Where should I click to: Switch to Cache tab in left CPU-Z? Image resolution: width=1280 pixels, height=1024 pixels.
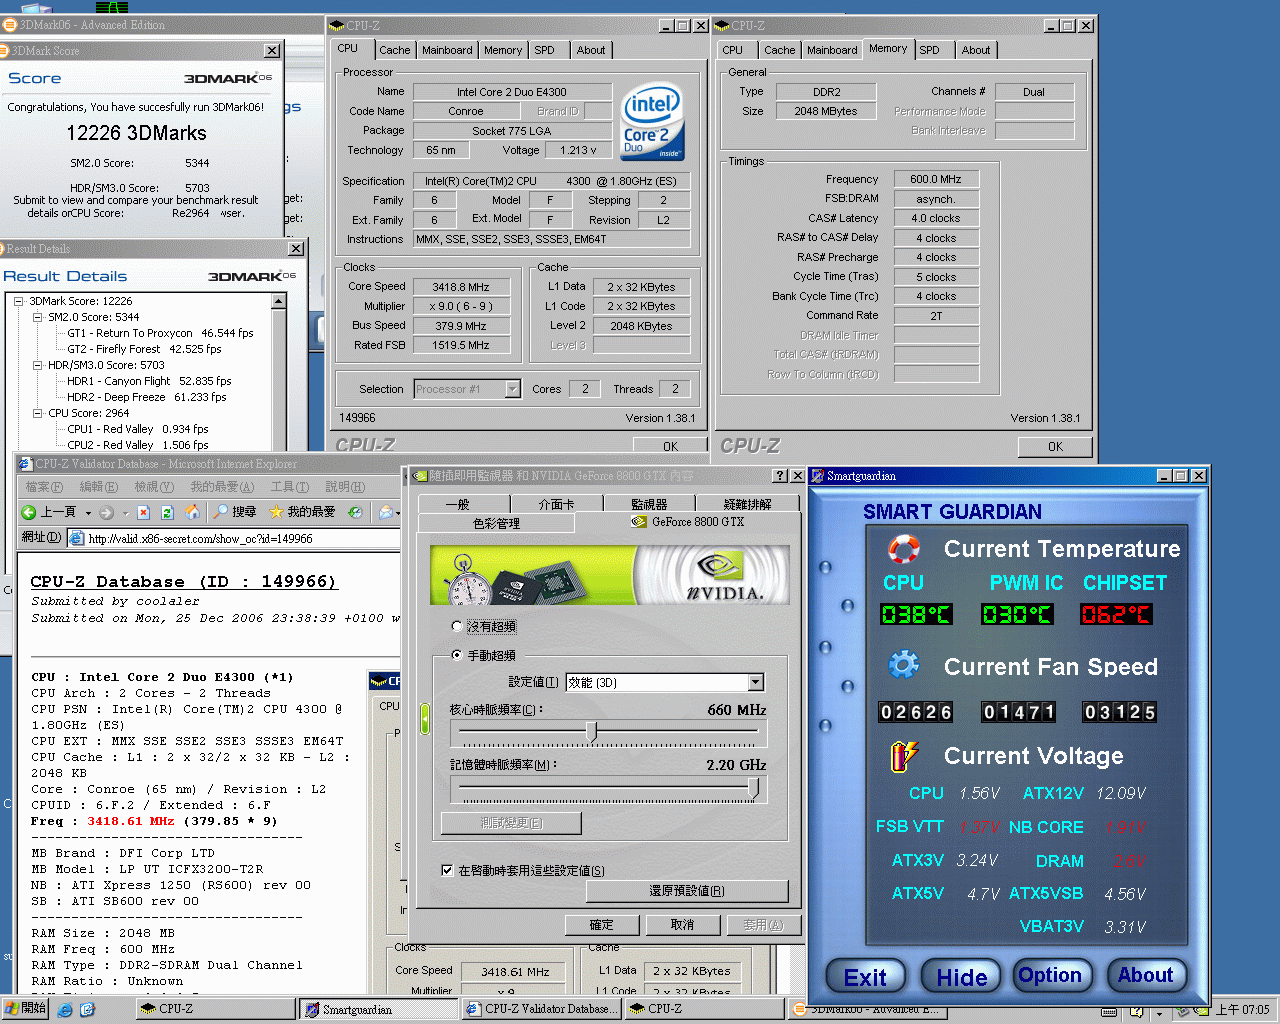394,50
